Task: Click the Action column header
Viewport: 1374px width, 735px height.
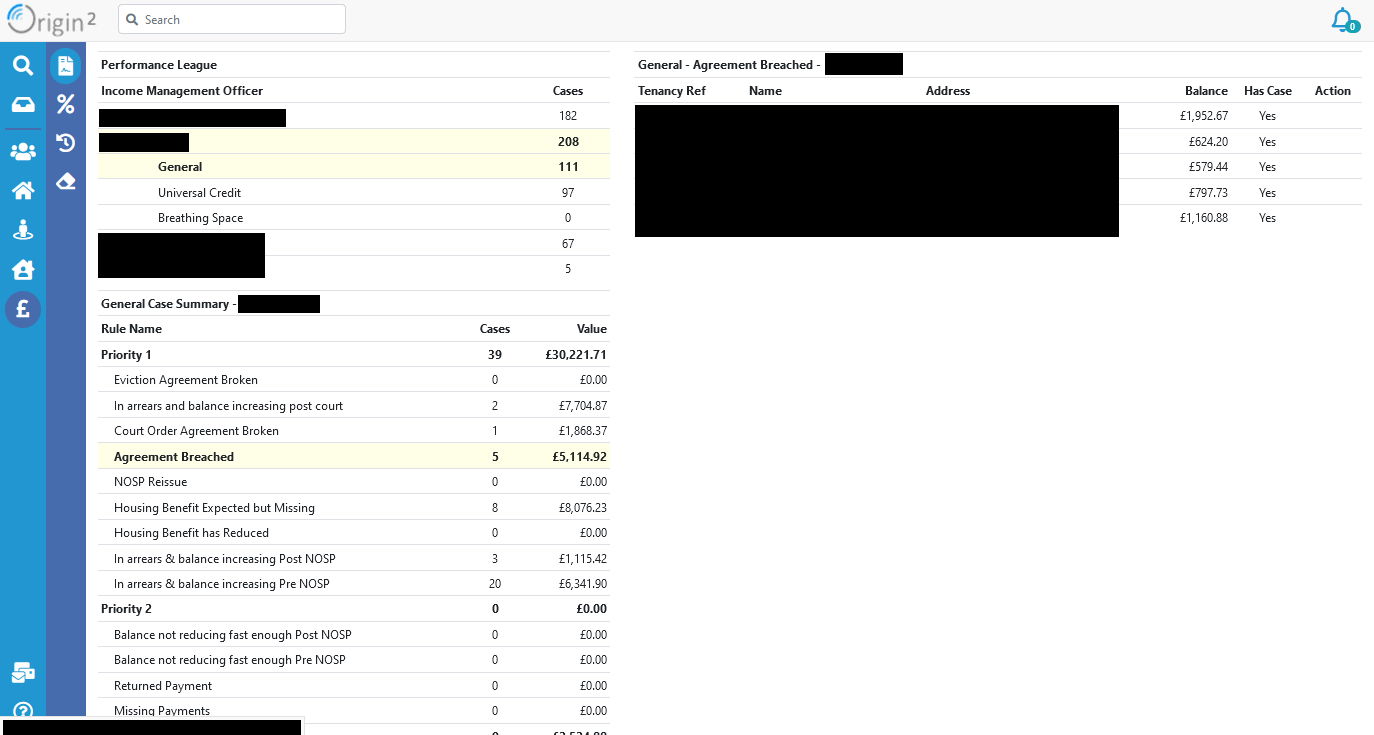Action: [x=1333, y=91]
